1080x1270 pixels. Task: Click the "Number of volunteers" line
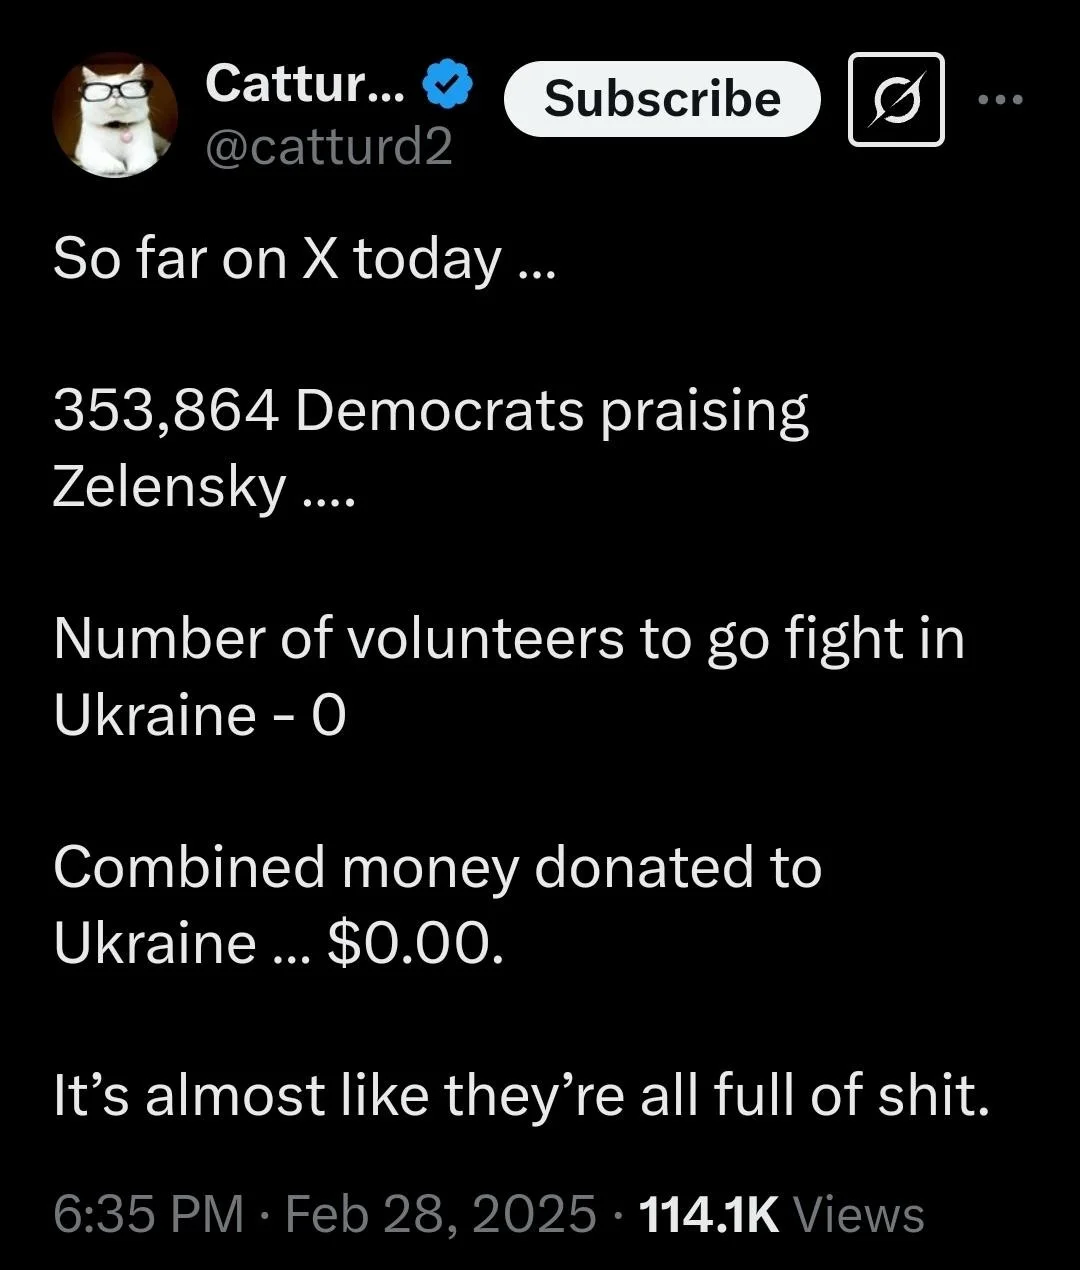508,639
